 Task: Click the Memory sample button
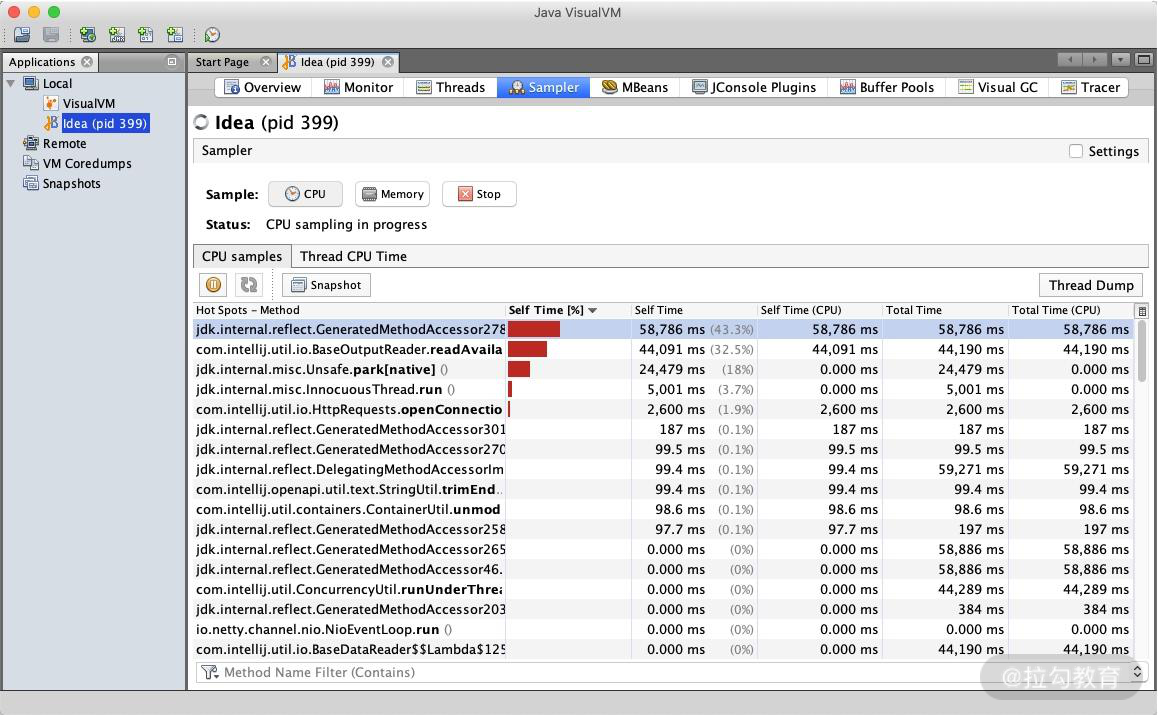click(392, 194)
